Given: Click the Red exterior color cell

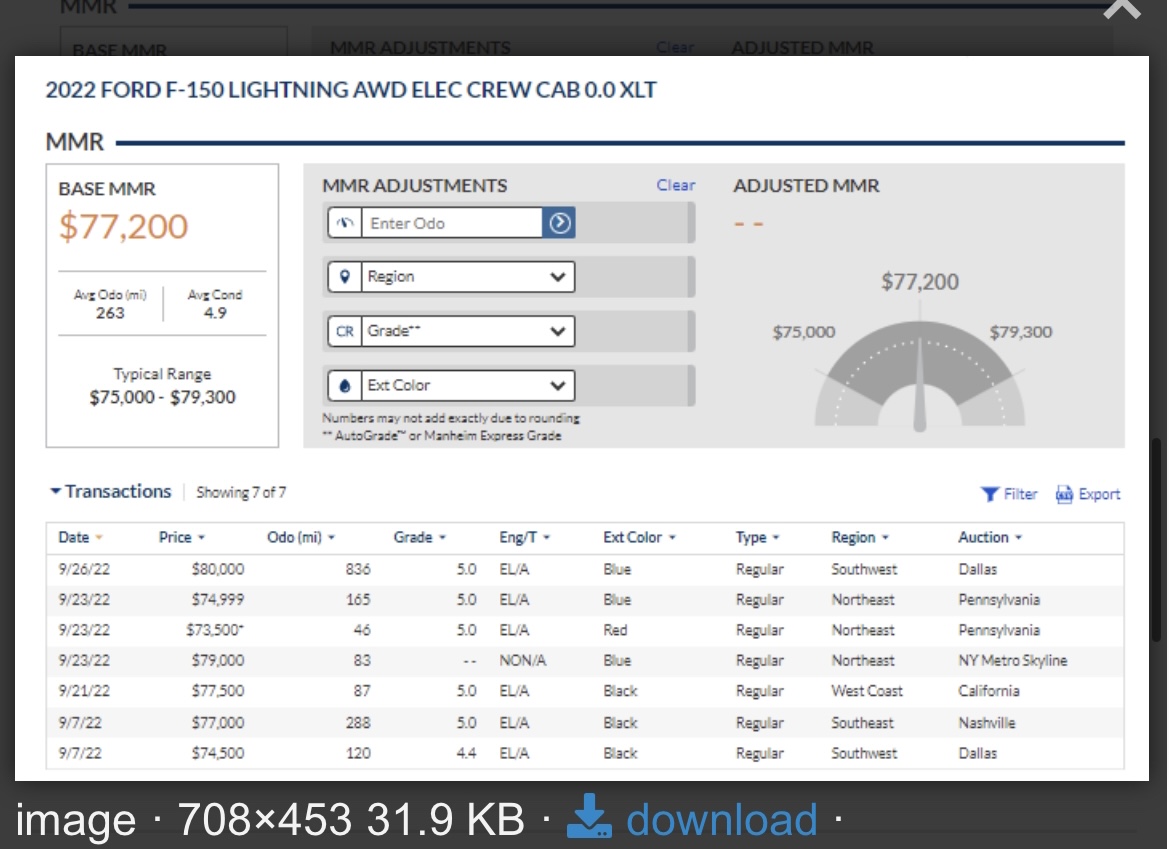Looking at the screenshot, I should (x=615, y=631).
